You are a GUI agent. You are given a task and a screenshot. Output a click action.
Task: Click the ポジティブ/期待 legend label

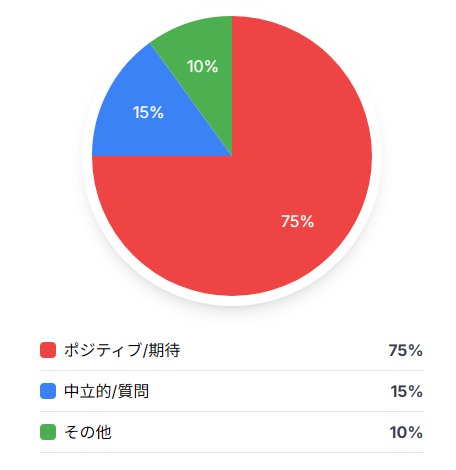coord(122,350)
